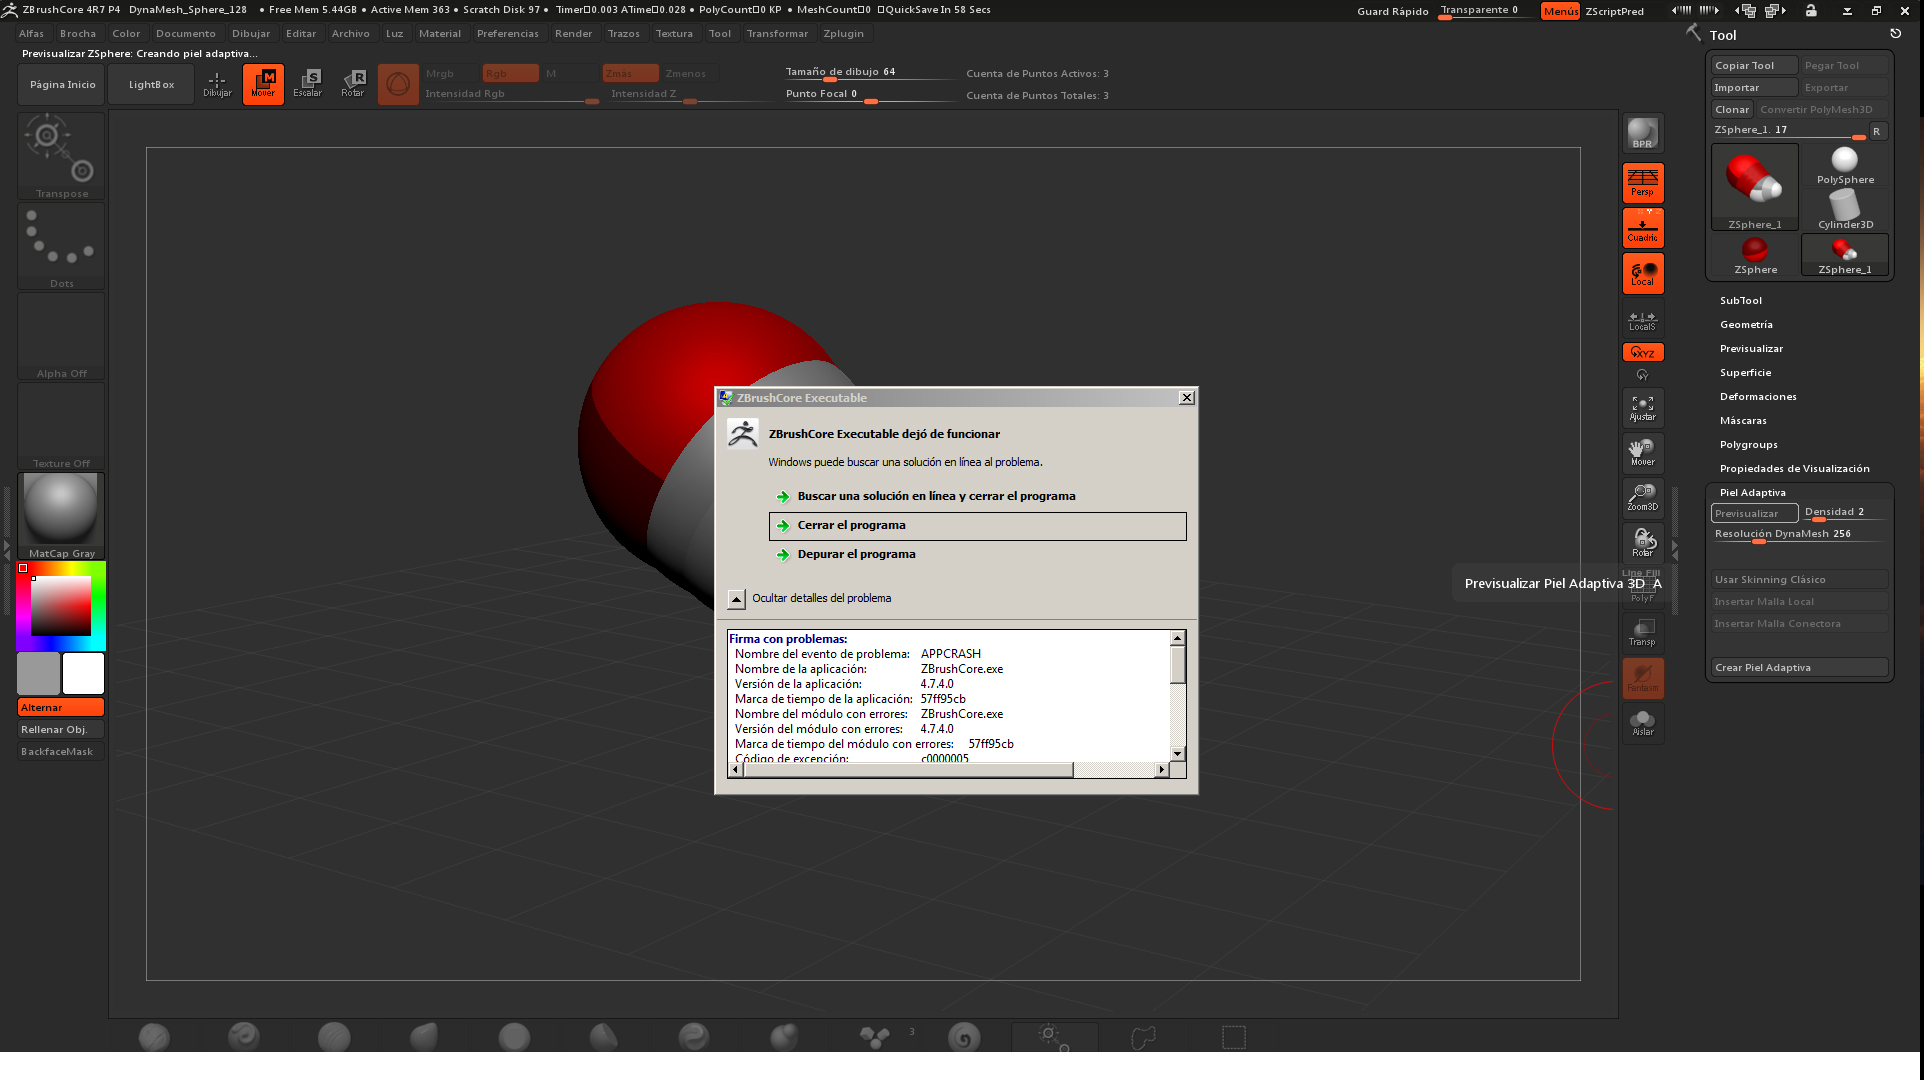
Task: Expand the Geometría tool section
Action: point(1746,325)
